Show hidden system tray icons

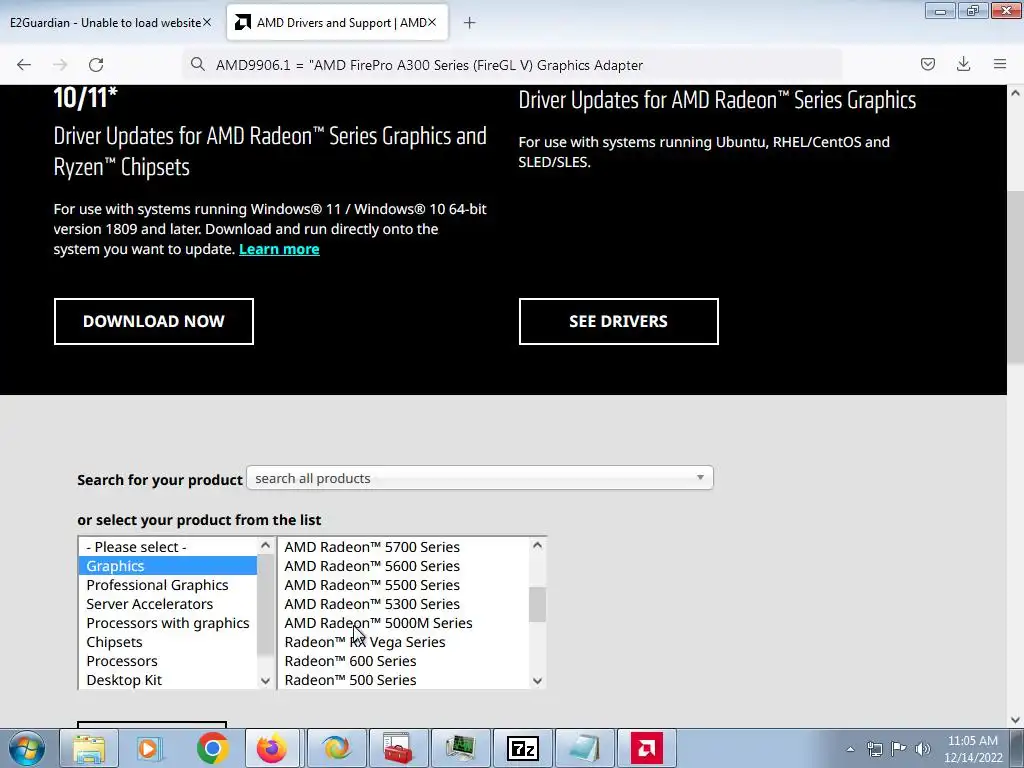(850, 749)
